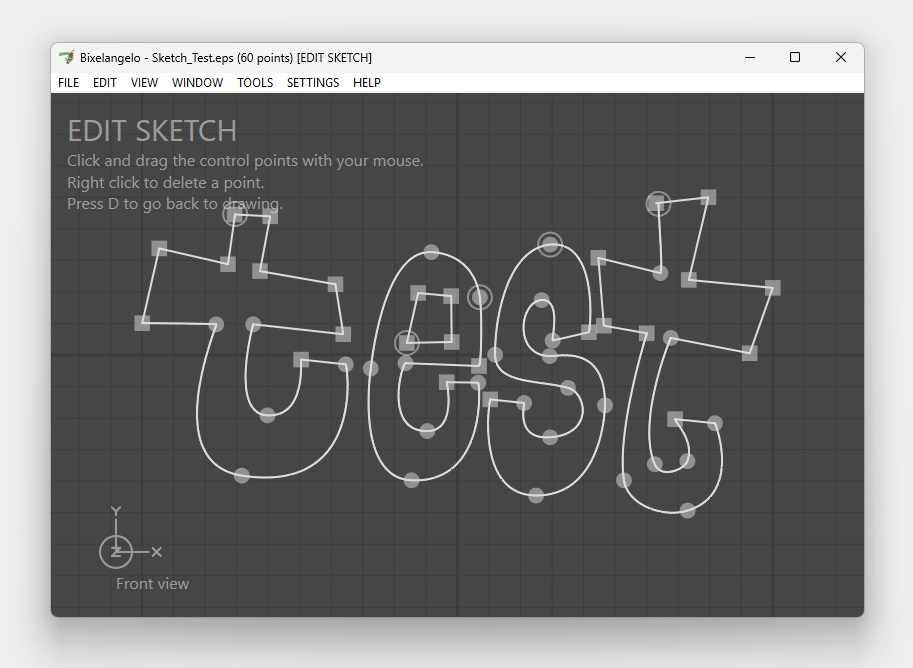This screenshot has width=913, height=668.
Task: Select the rightmost square point of last T
Action: pos(773,288)
